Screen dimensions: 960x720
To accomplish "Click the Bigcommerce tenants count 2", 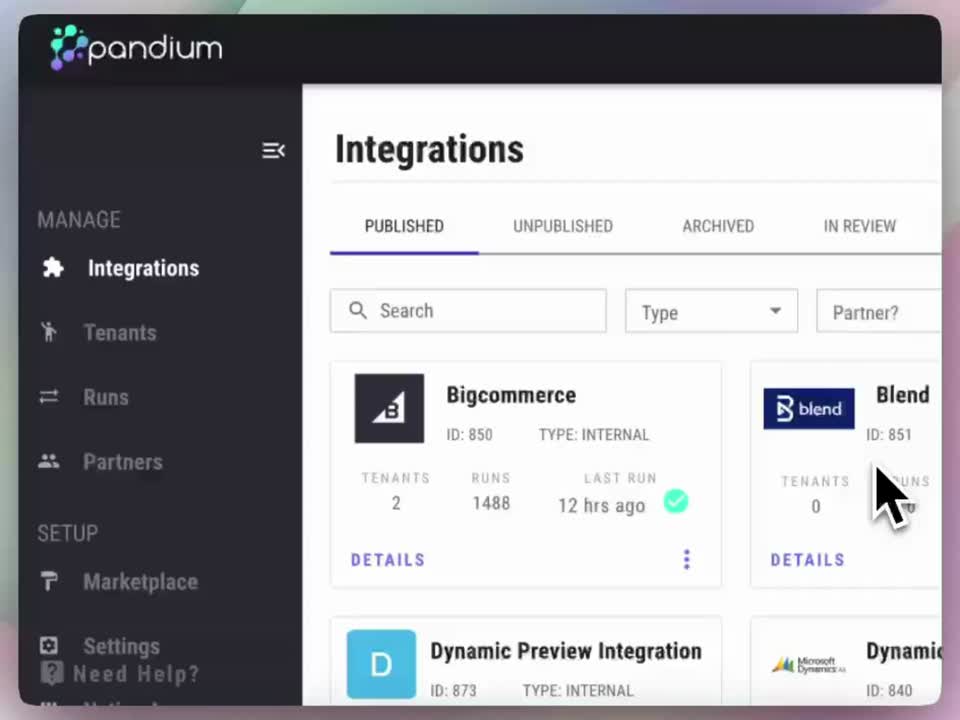I will [x=396, y=503].
